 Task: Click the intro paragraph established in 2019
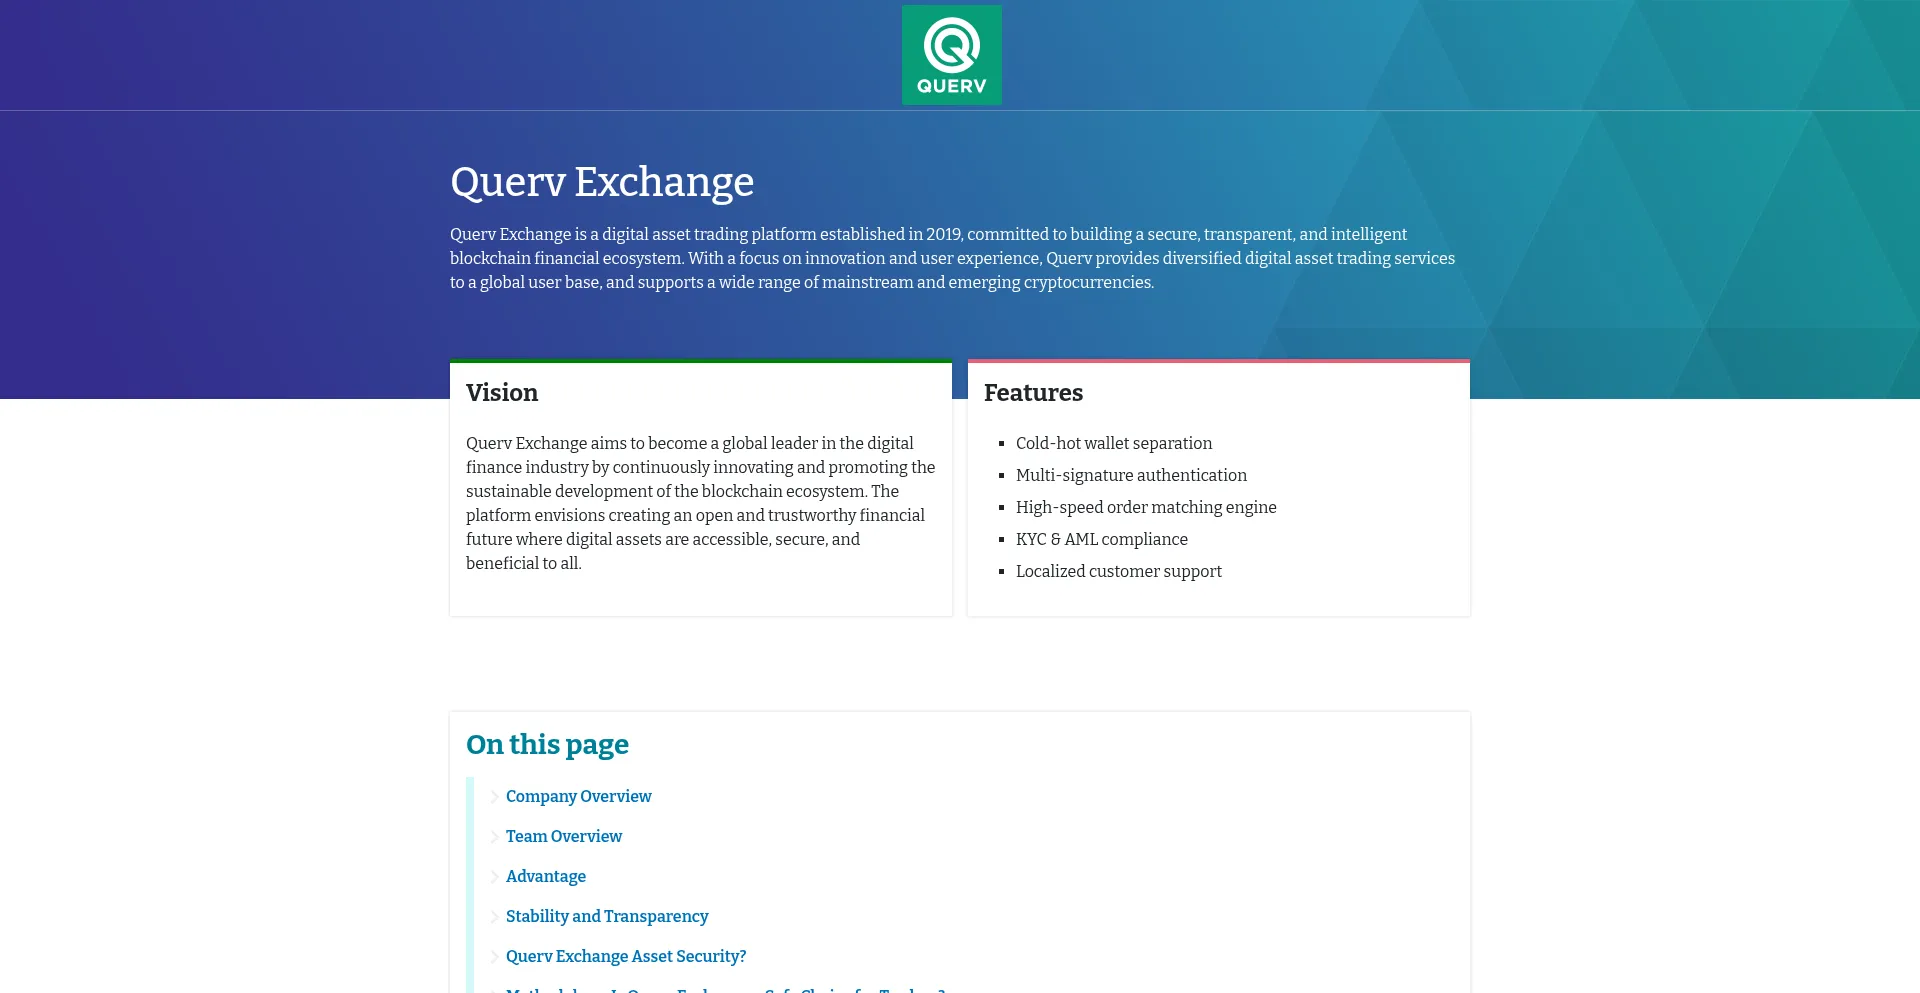click(x=952, y=258)
